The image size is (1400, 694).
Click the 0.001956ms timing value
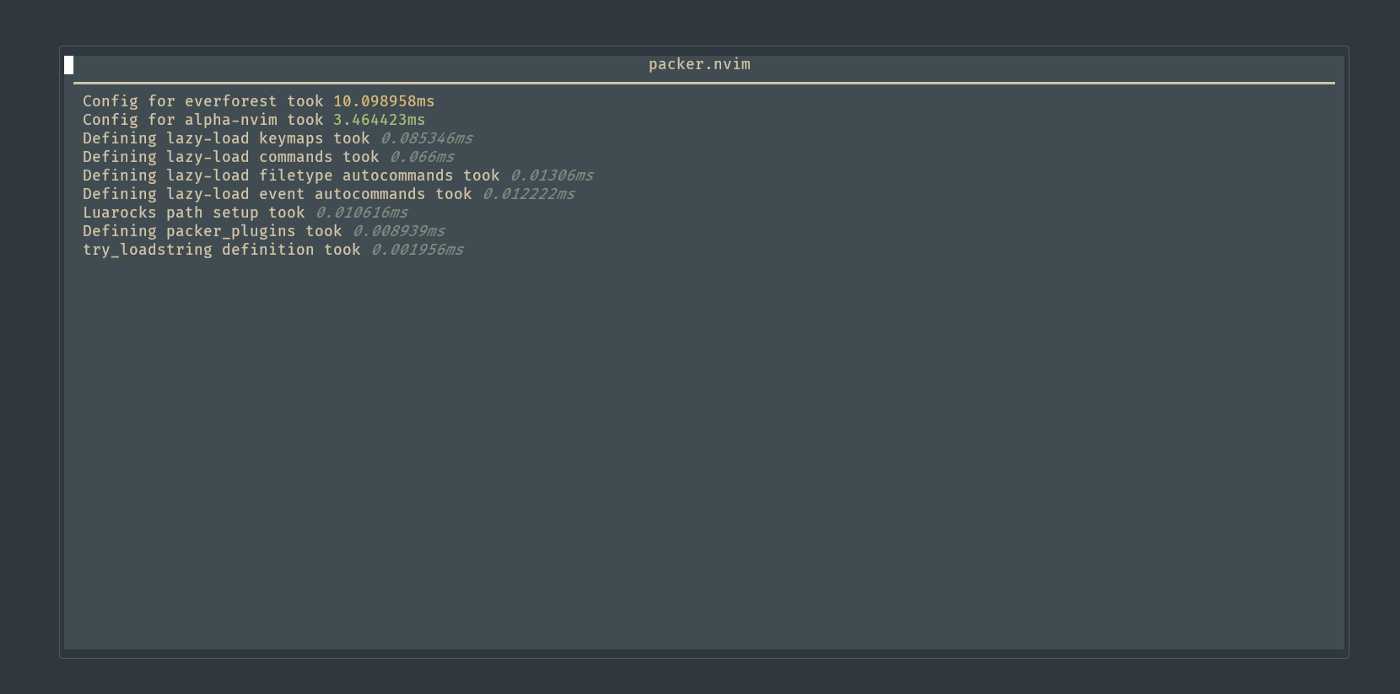point(418,249)
